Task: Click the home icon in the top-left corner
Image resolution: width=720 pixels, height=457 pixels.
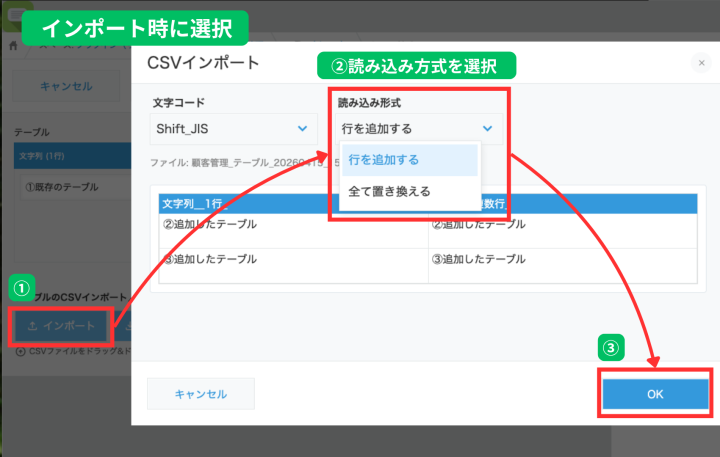Action: pyautogui.click(x=13, y=46)
